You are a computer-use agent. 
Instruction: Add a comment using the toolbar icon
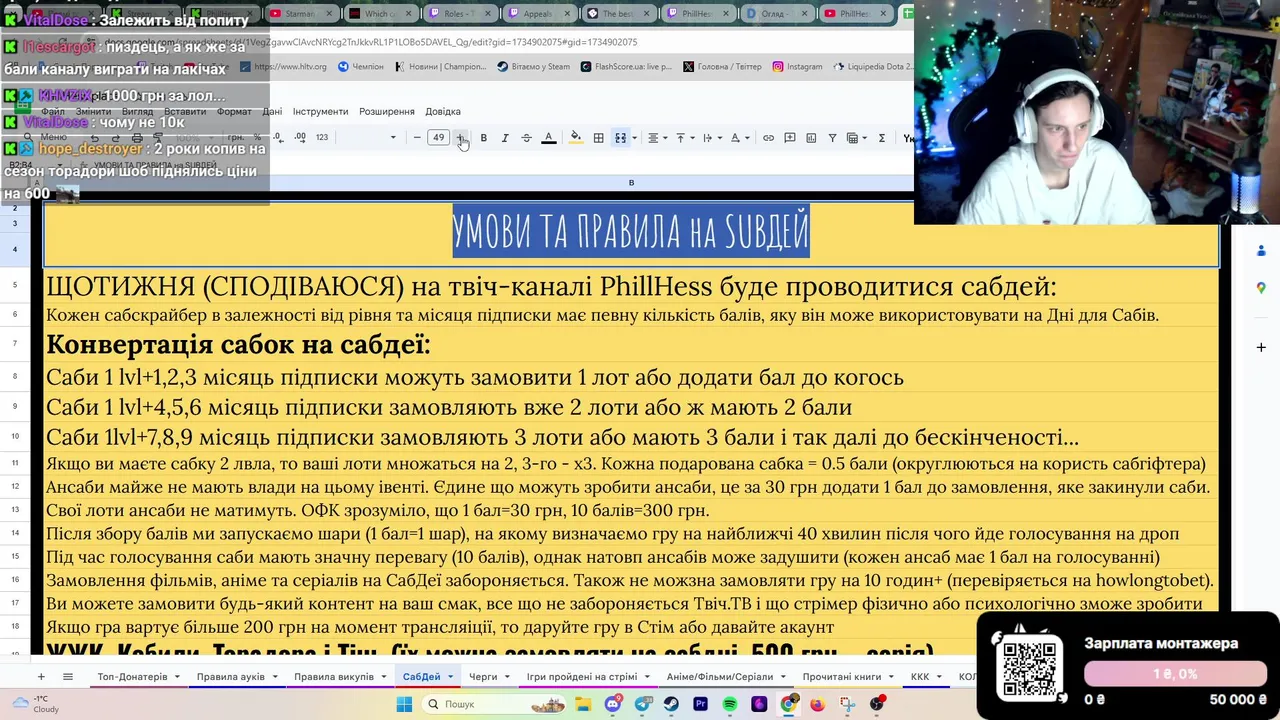pyautogui.click(x=790, y=138)
